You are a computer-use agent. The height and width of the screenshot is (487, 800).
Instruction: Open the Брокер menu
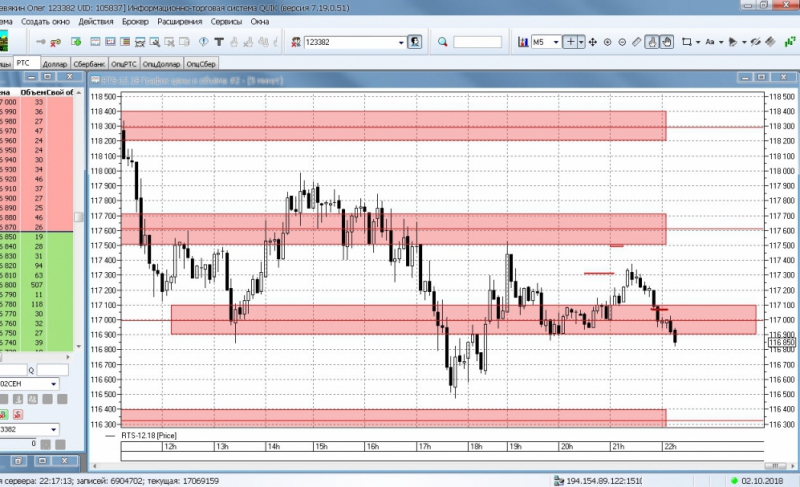click(135, 21)
